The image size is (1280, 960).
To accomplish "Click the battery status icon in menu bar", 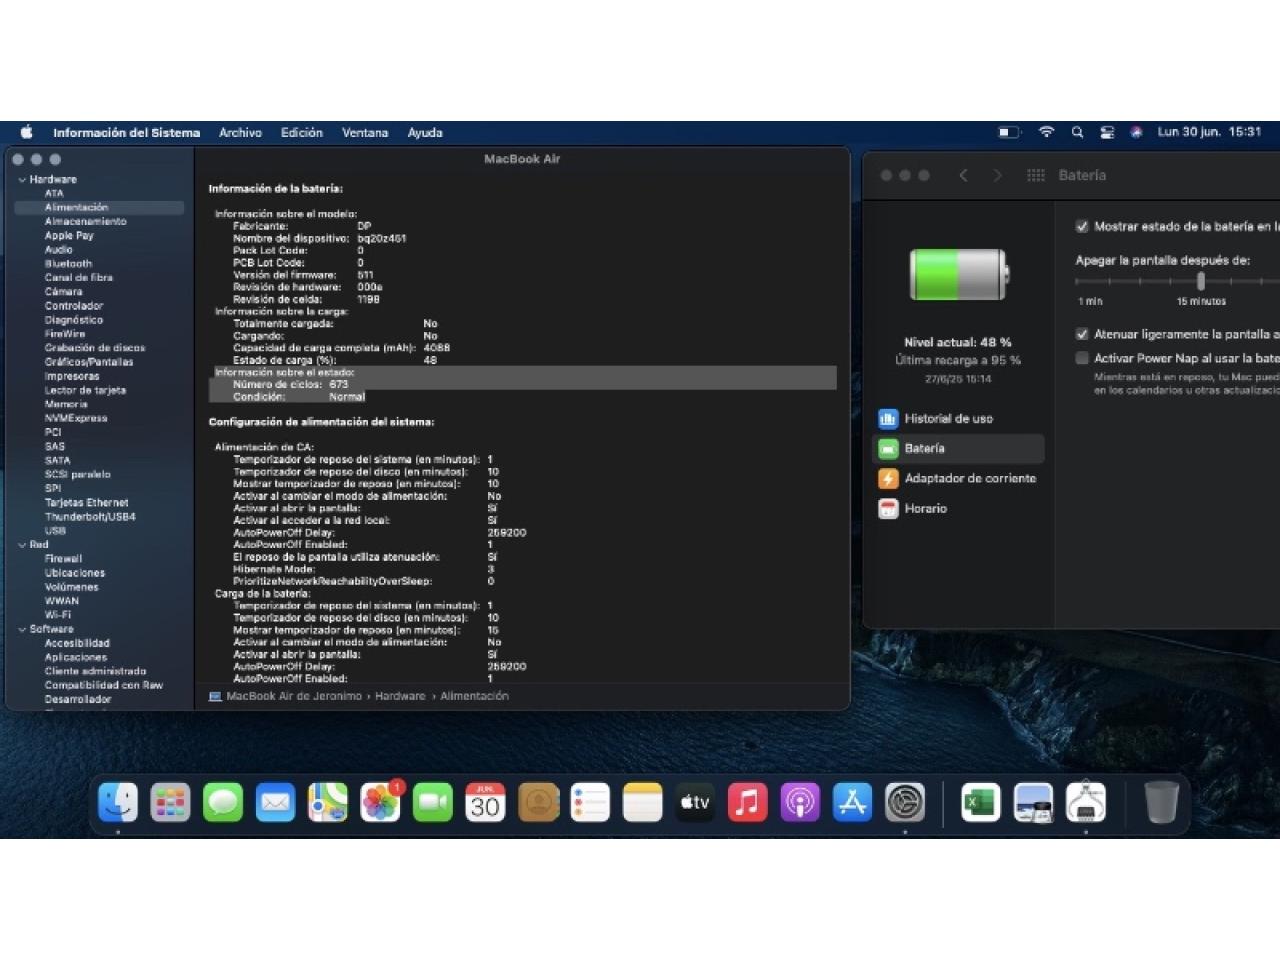I will click(x=1009, y=132).
